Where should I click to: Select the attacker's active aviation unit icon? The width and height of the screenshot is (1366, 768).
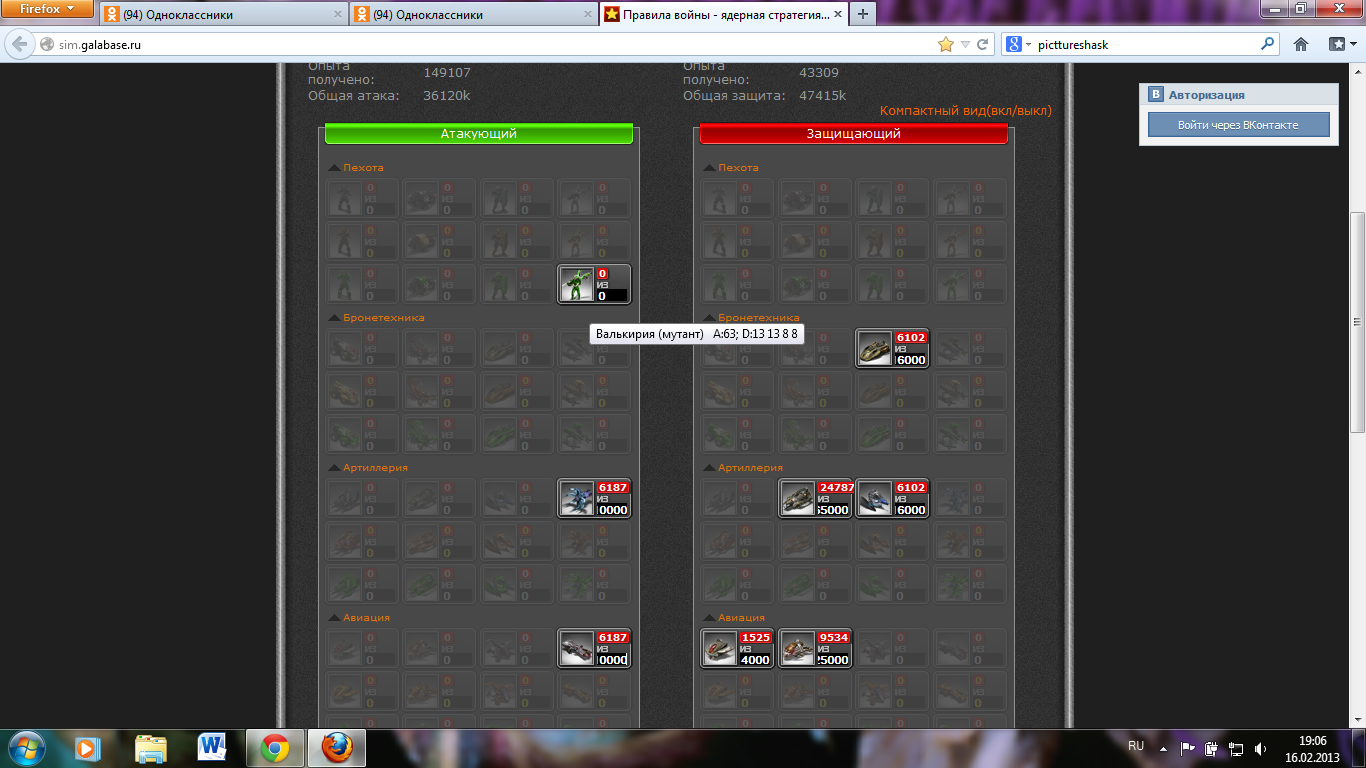[x=577, y=648]
